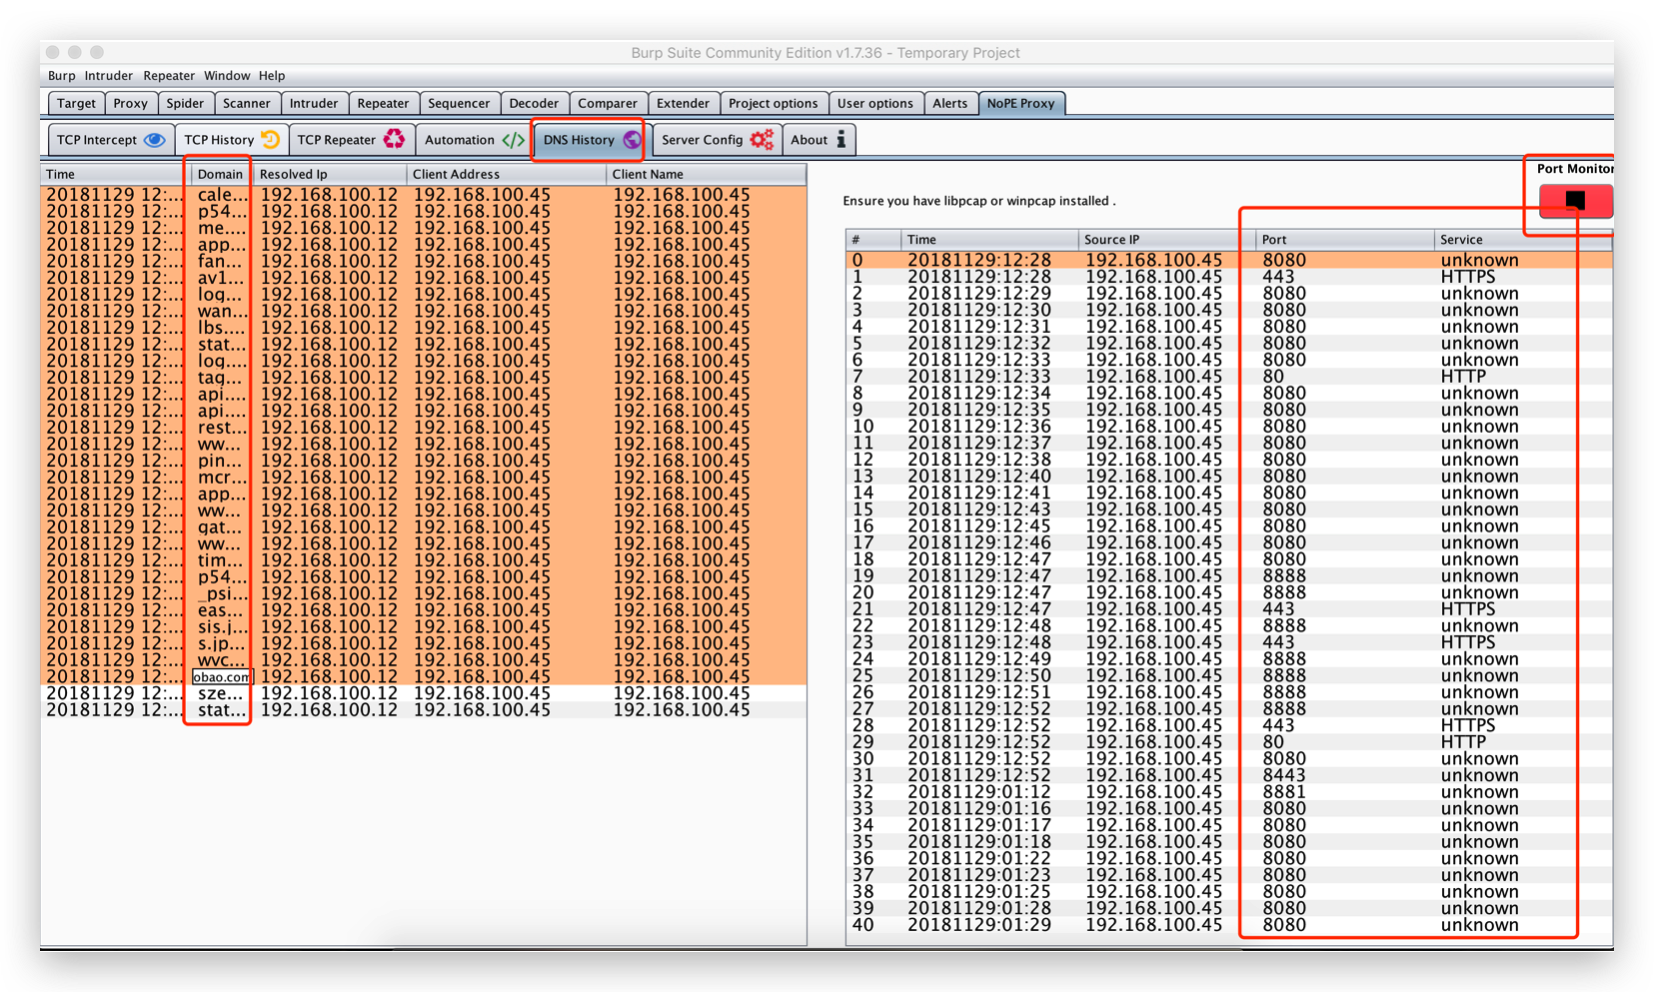Toggle the red Port Monitor stop button

pos(1574,201)
